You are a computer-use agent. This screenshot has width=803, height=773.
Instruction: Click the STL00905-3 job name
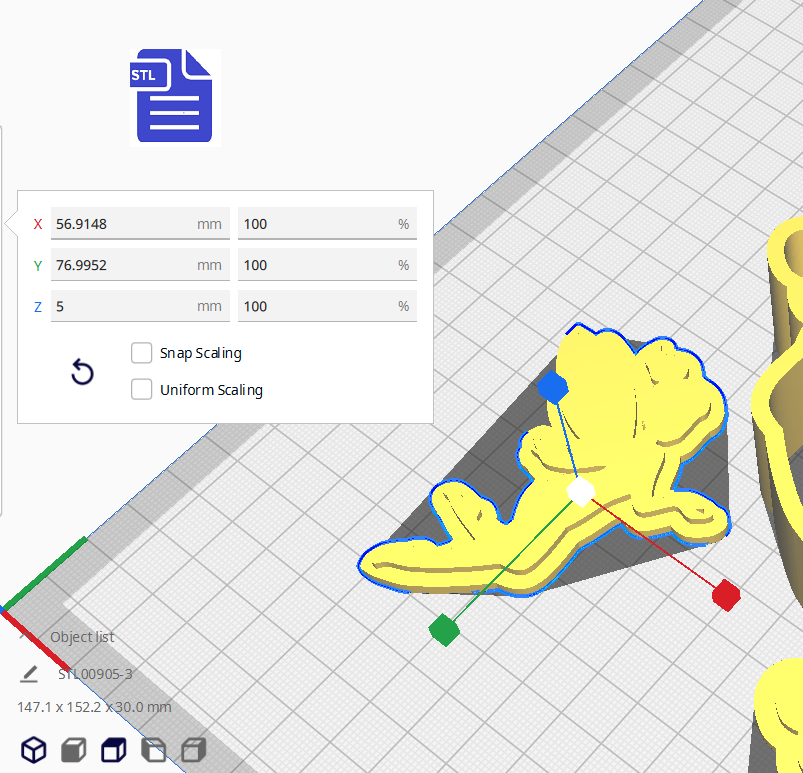tap(95, 674)
